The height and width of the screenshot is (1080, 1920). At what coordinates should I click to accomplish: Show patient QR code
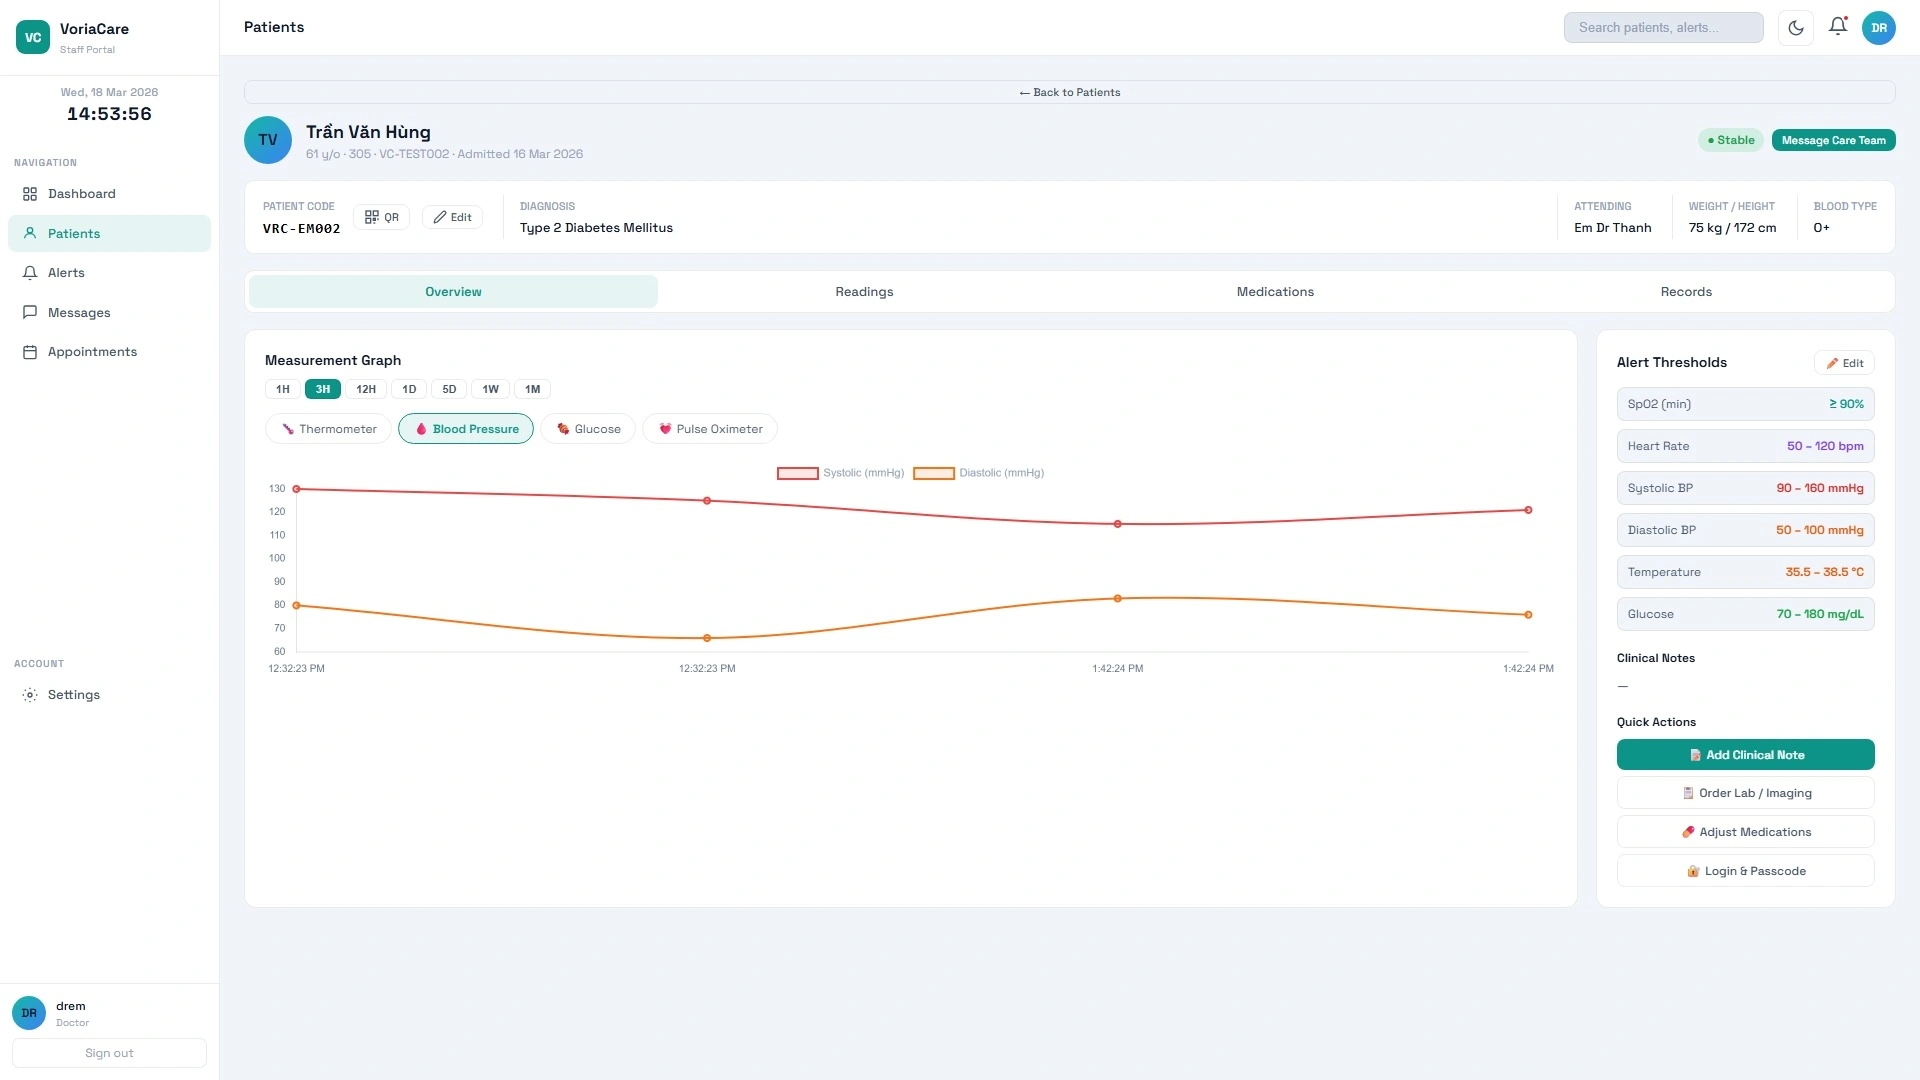381,217
